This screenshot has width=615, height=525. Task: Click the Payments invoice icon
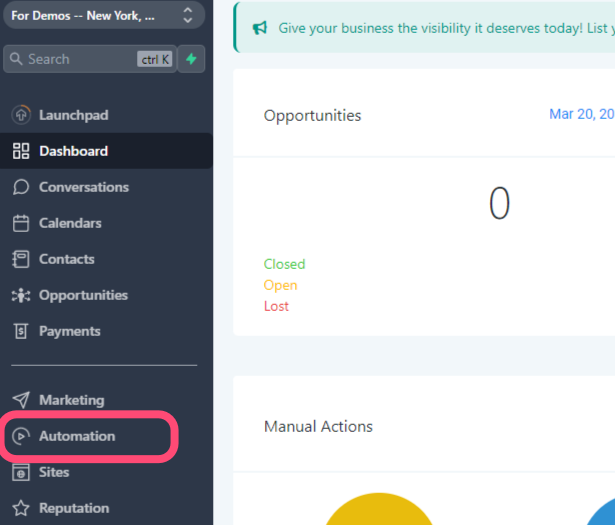pyautogui.click(x=21, y=331)
